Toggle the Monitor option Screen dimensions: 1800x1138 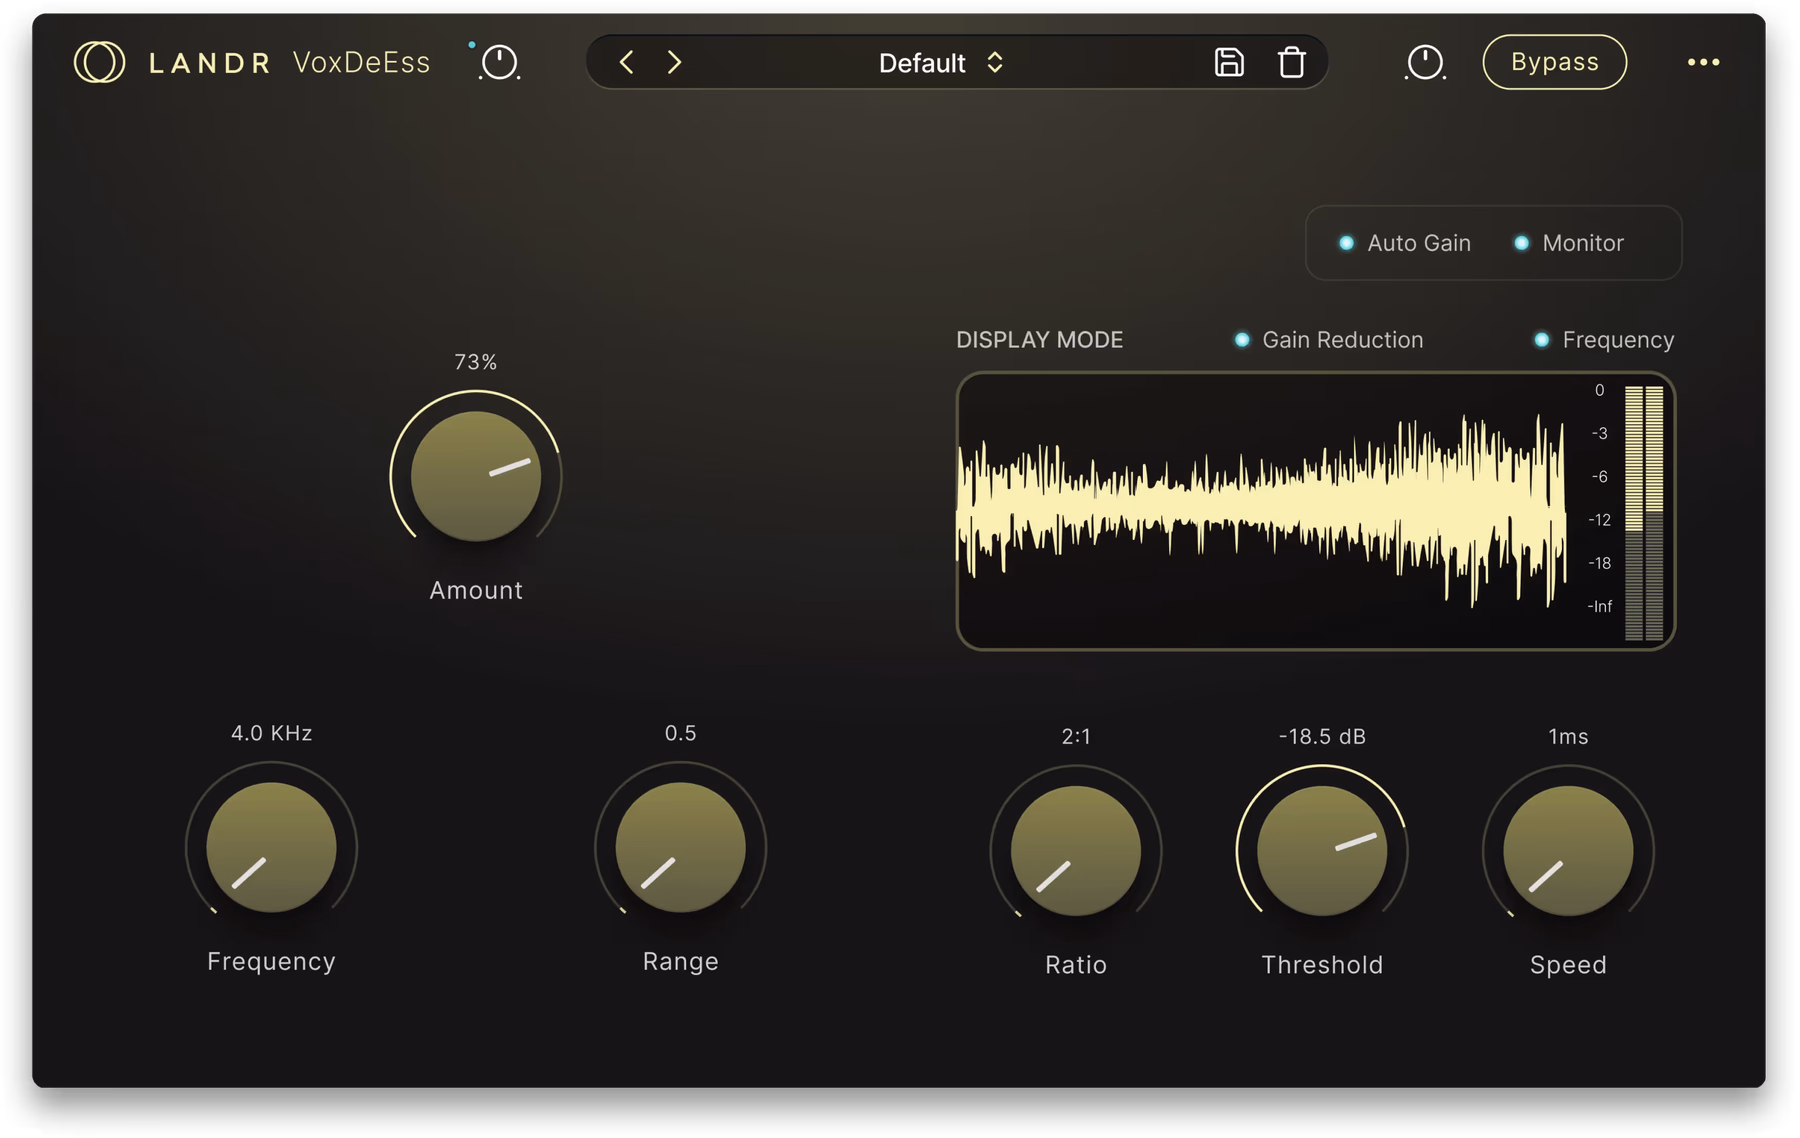point(1569,243)
